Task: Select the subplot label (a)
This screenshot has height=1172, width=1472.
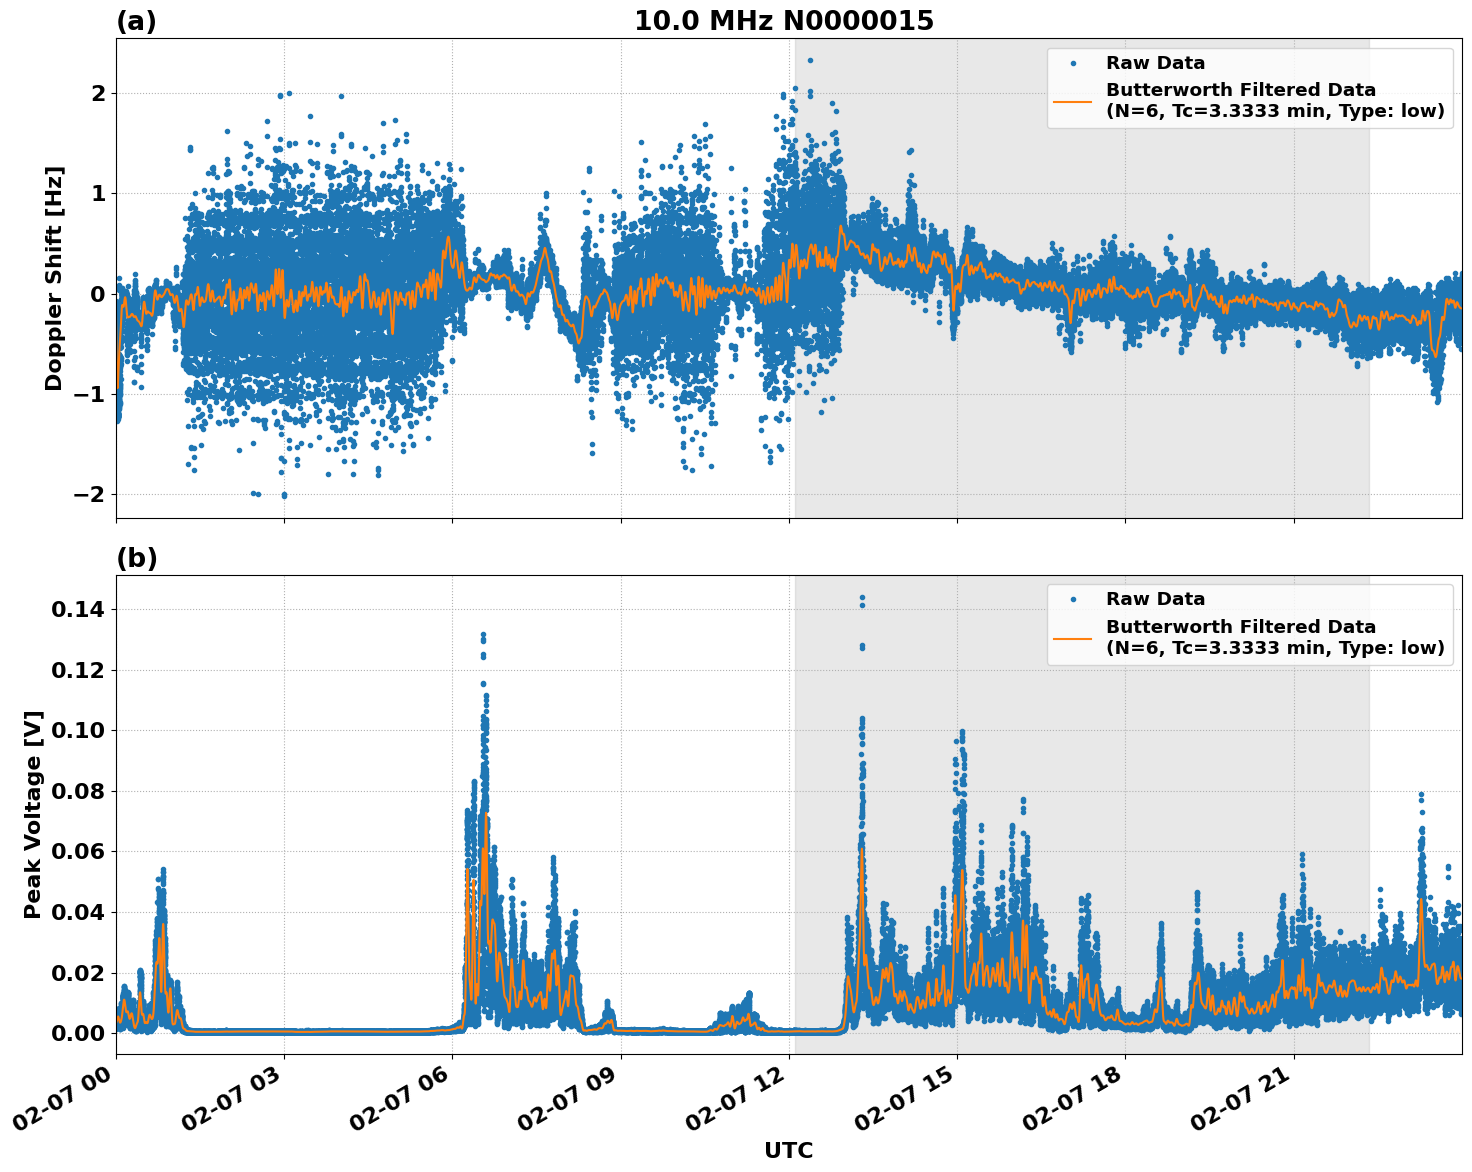Action: pos(136,20)
